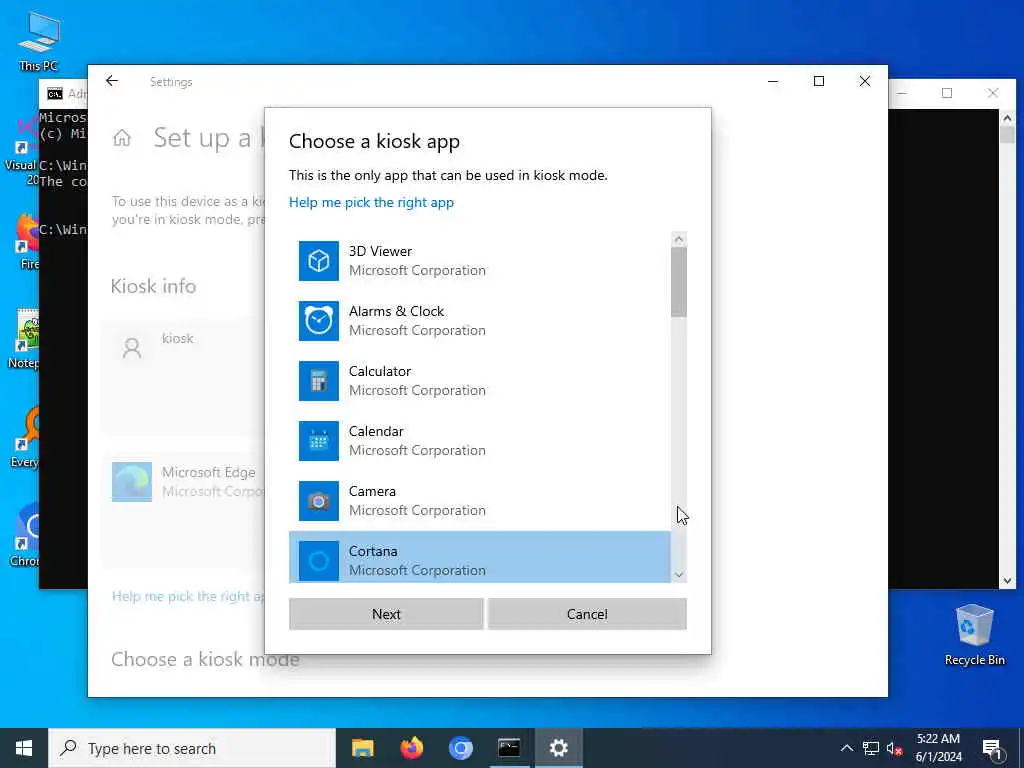Image resolution: width=1024 pixels, height=768 pixels.
Task: Minimize the Settings window
Action: [773, 81]
